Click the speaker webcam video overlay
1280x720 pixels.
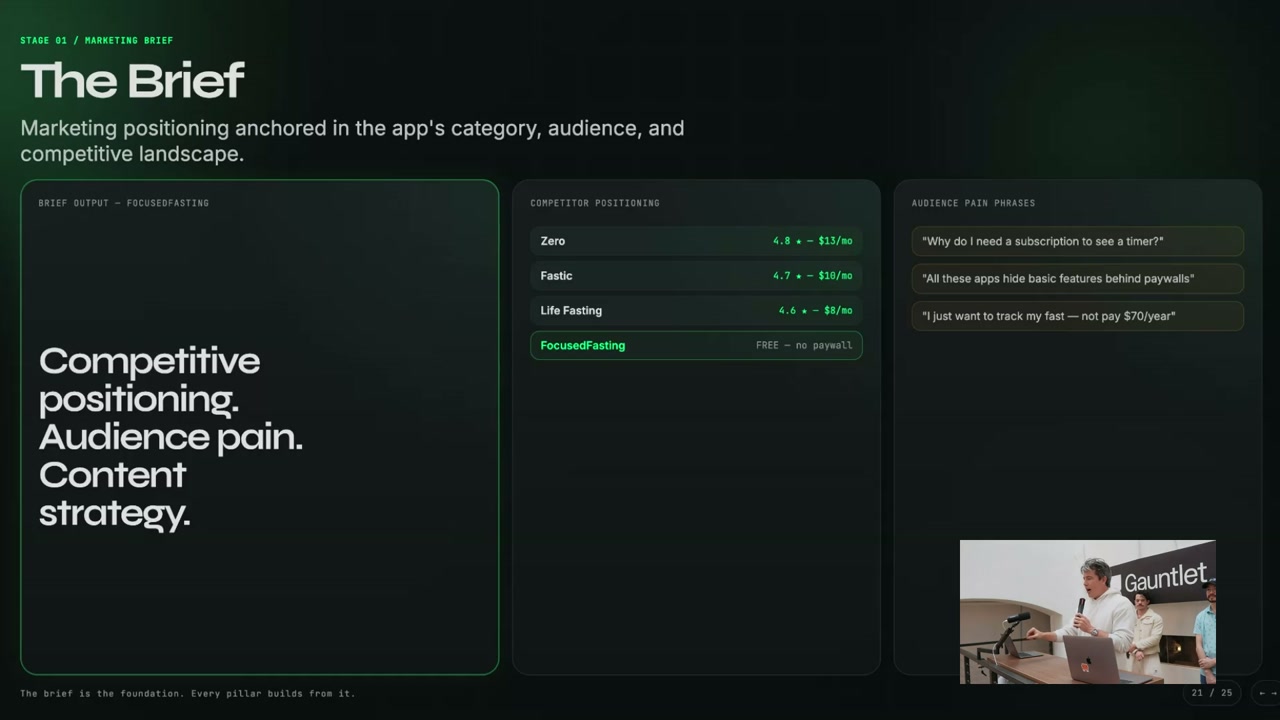tap(1087, 611)
